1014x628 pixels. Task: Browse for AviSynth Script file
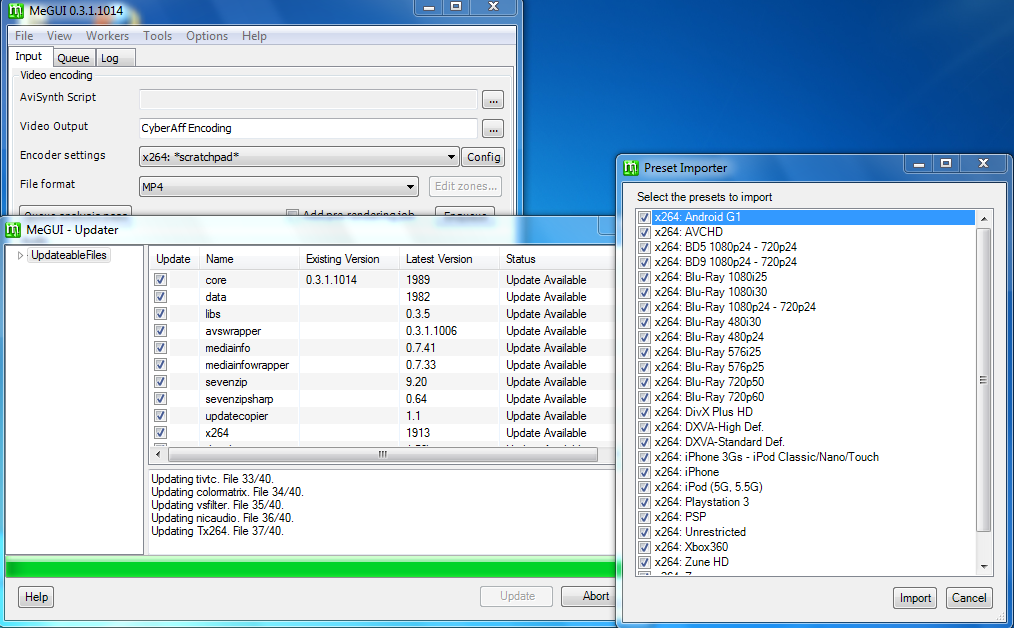[492, 99]
